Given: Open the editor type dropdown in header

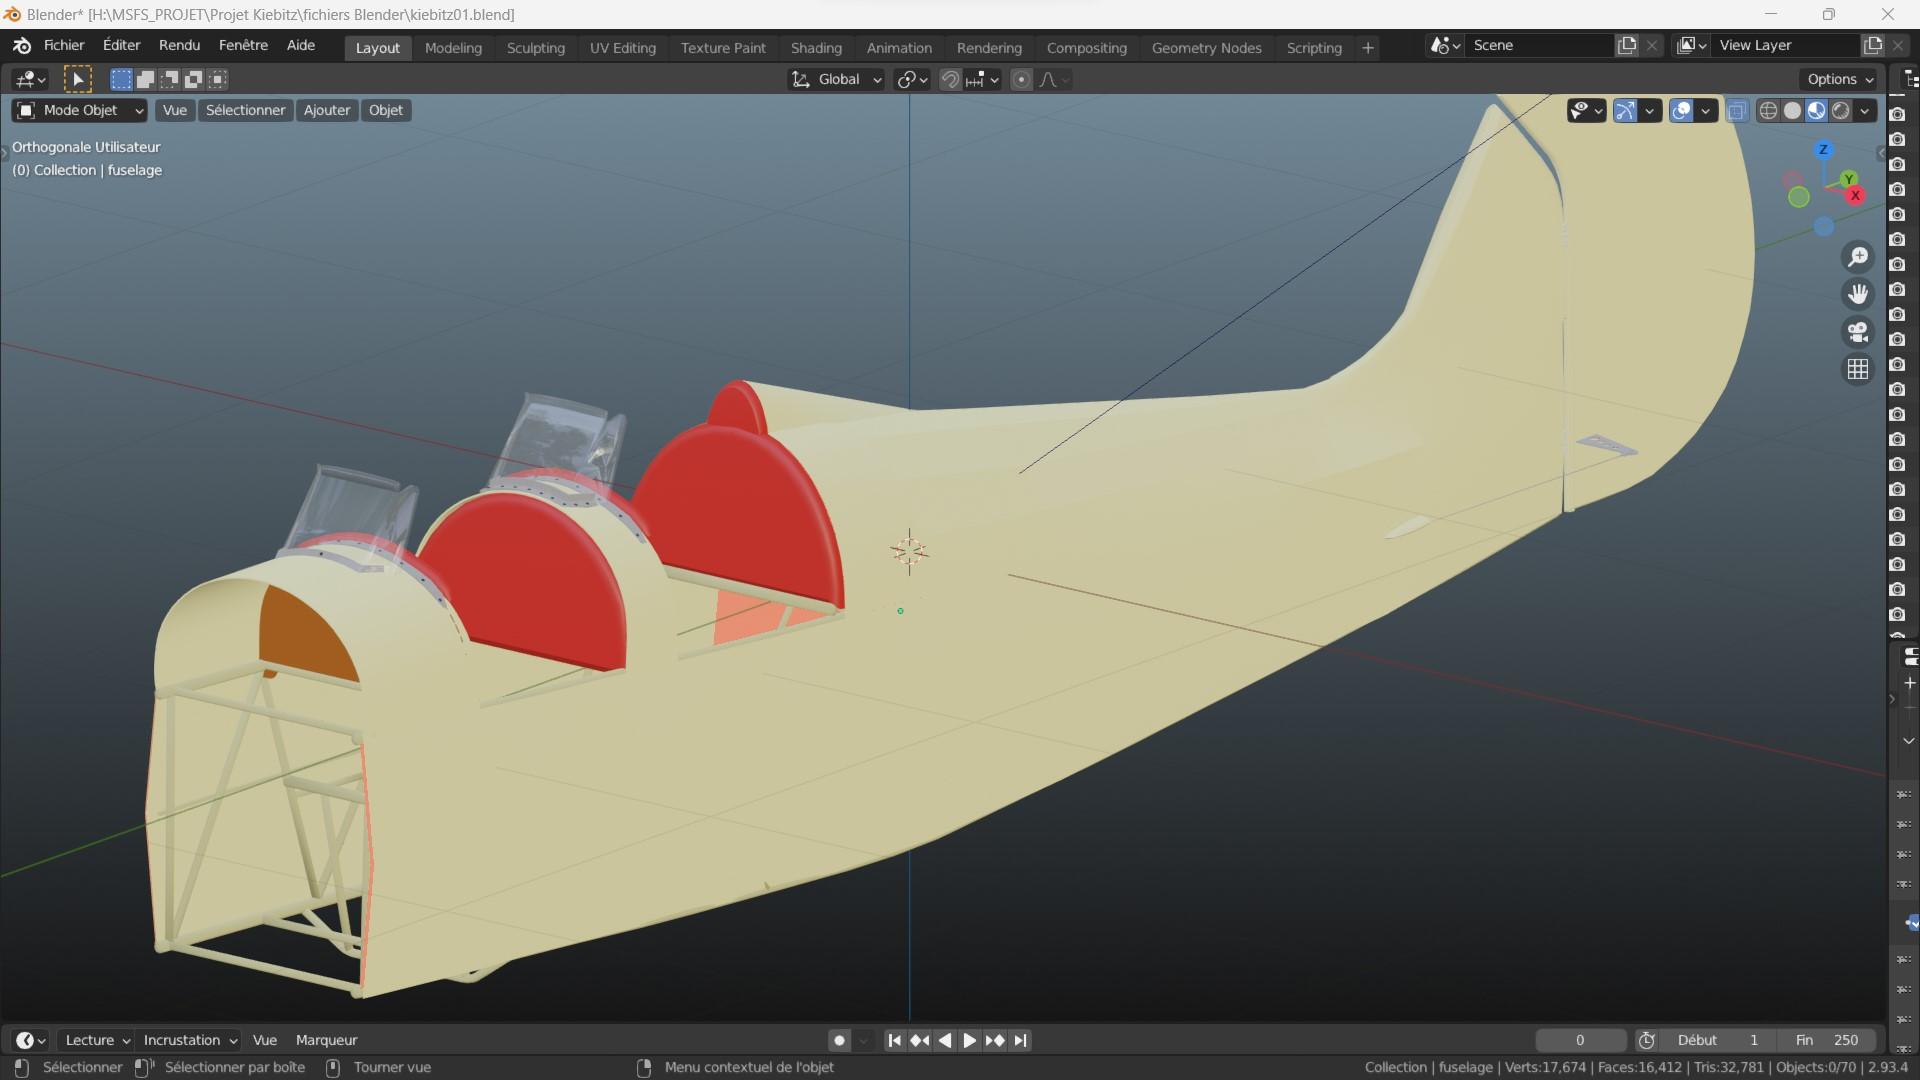Looking at the screenshot, I should 30,79.
